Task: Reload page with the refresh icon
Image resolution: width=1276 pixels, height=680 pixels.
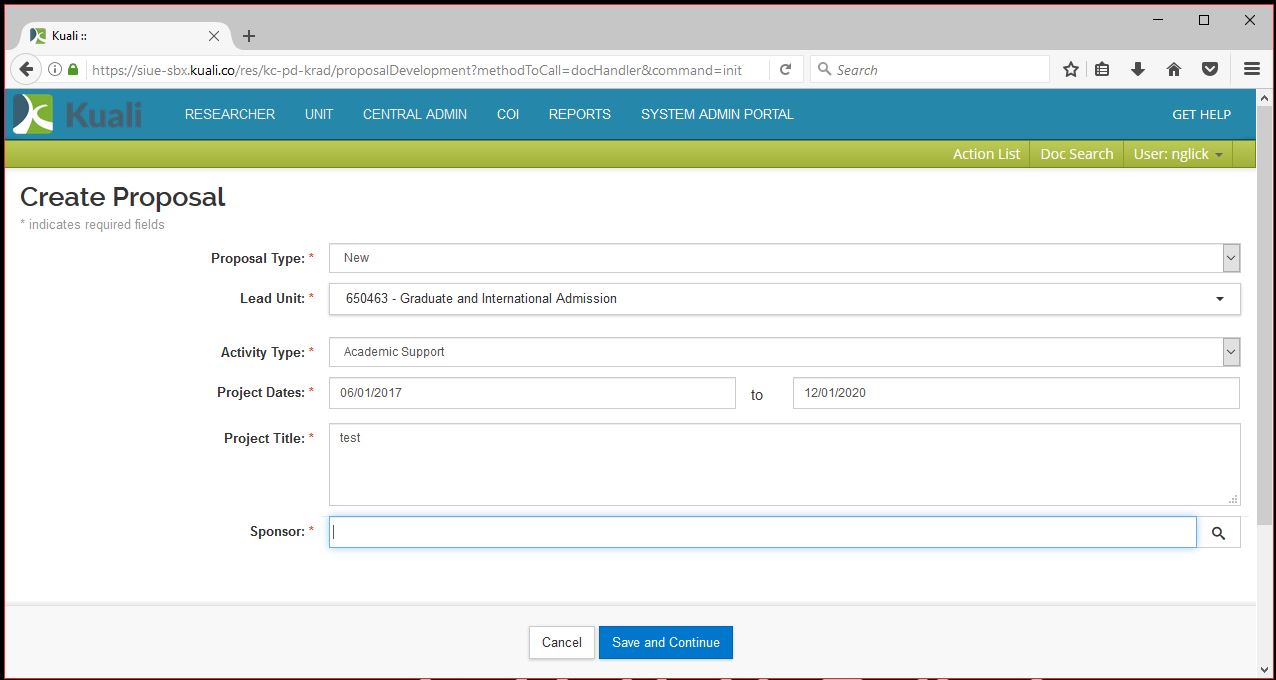Action: 786,69
